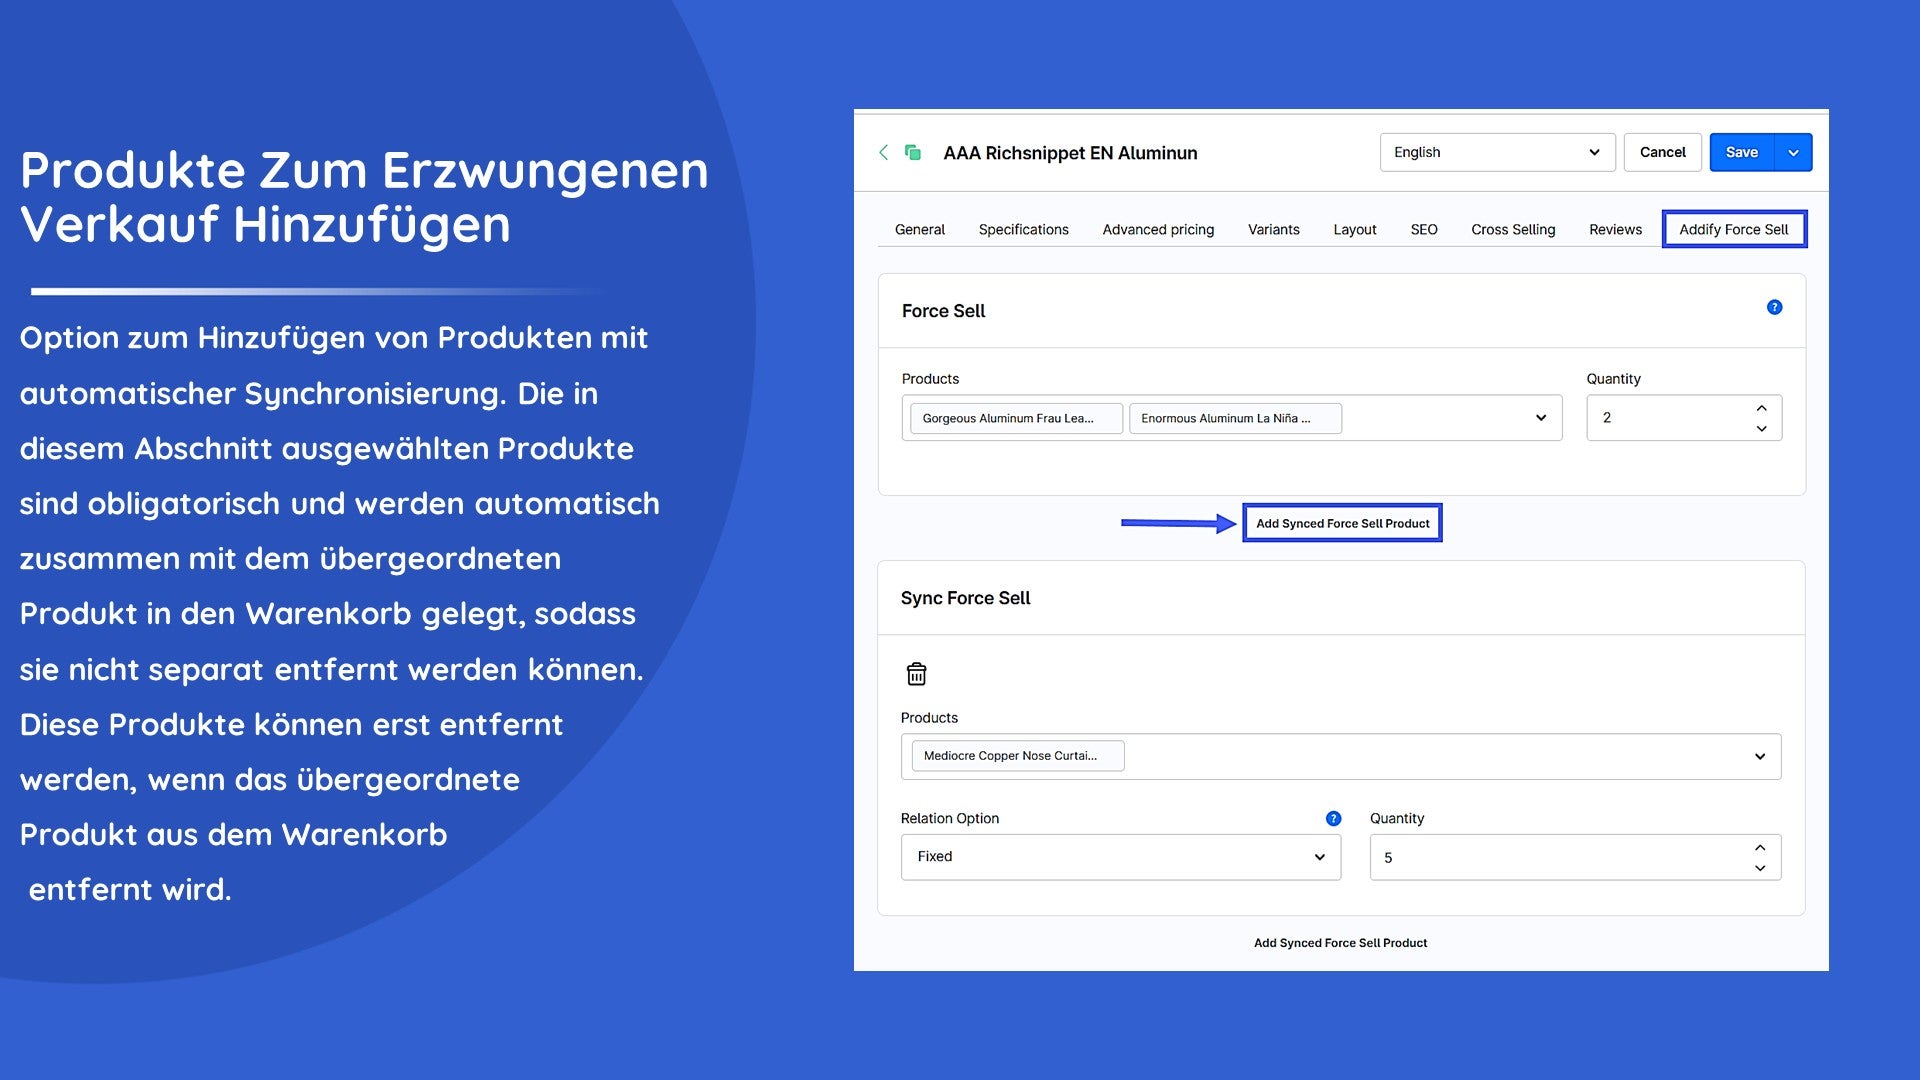The width and height of the screenshot is (1920, 1080).
Task: Click the Mediocre Copper Nose Curtai product tag
Action: point(1017,756)
